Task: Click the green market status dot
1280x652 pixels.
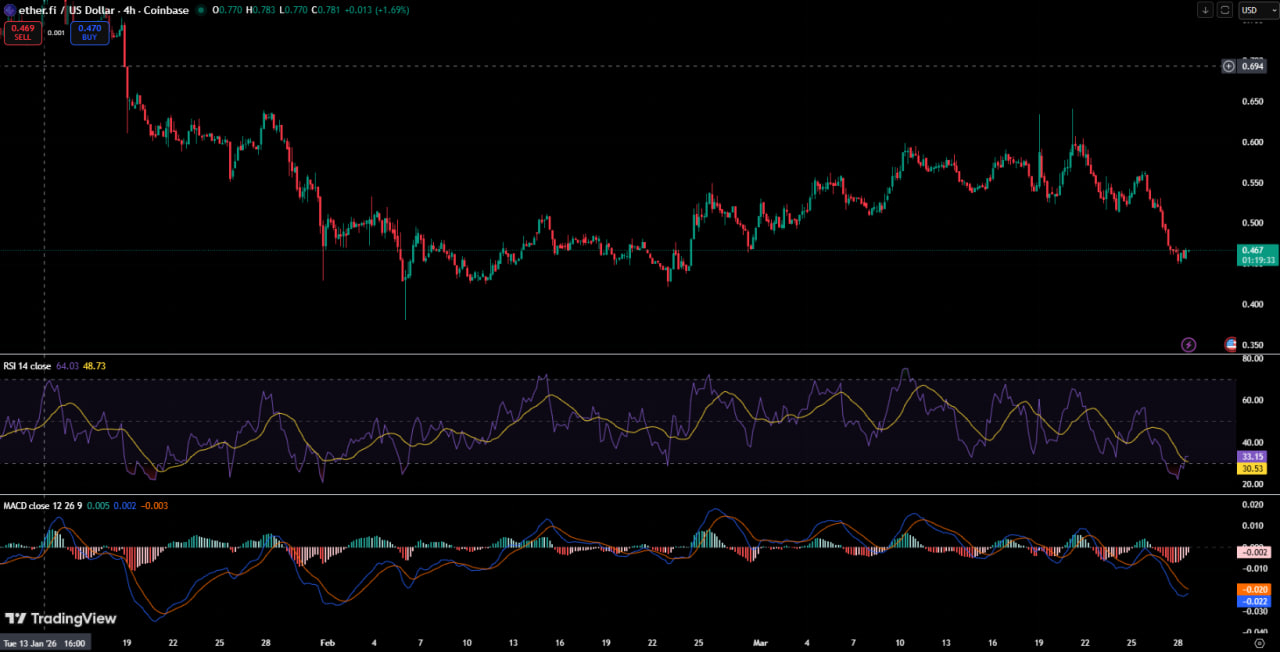Action: coord(201,10)
